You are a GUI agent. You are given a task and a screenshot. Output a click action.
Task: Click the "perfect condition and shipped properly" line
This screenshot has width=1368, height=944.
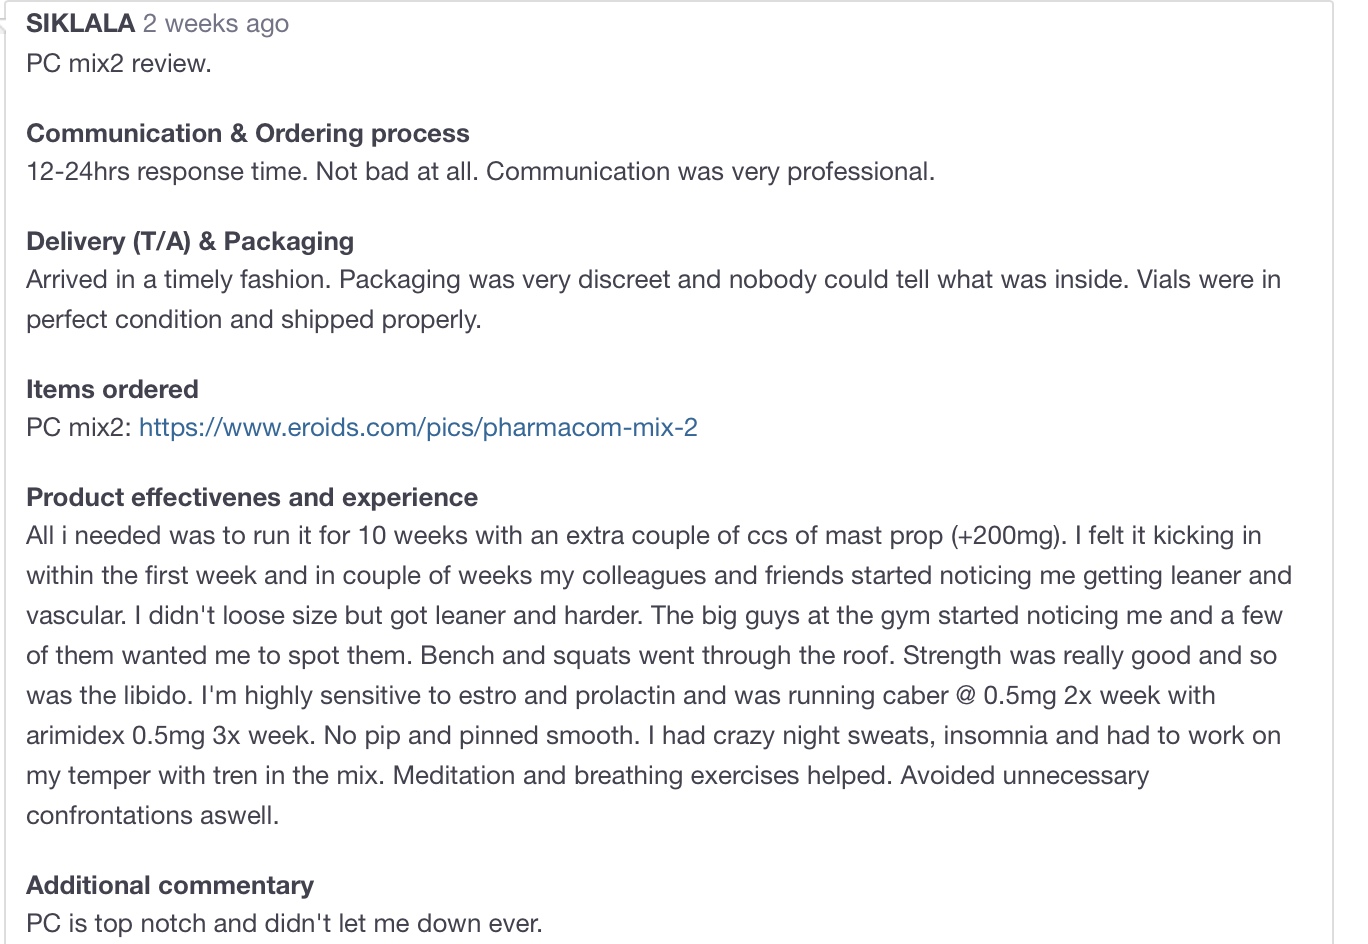(x=254, y=319)
